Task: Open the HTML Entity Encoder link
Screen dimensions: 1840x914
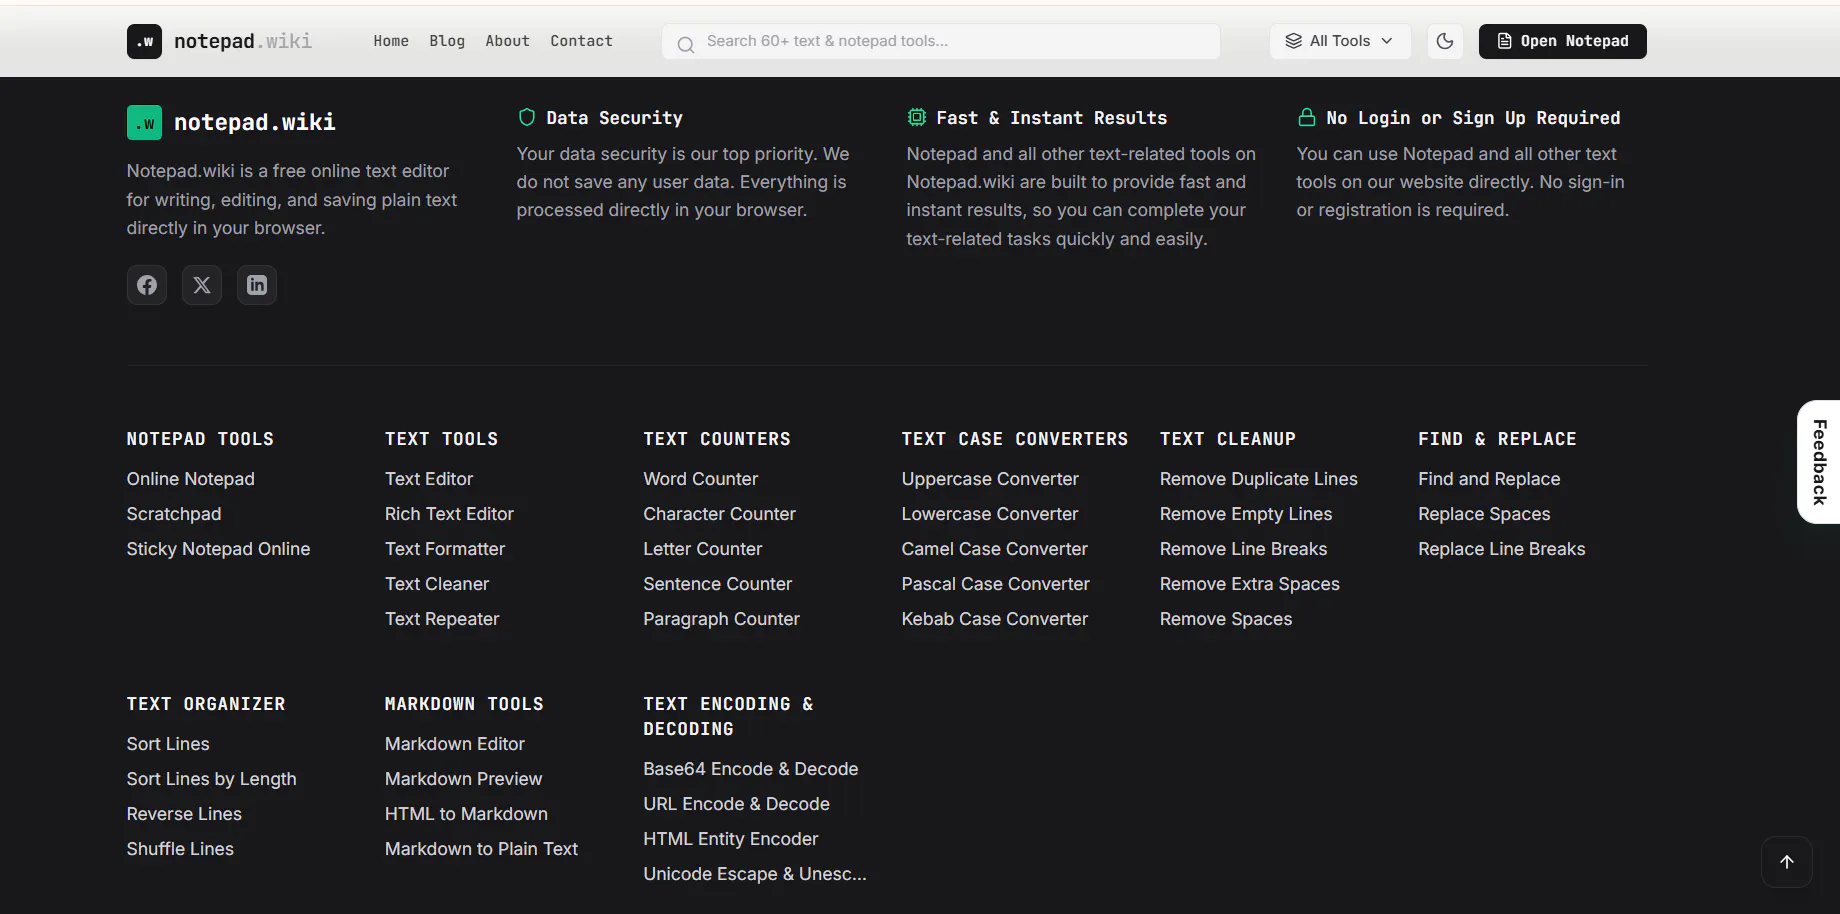Action: point(731,839)
